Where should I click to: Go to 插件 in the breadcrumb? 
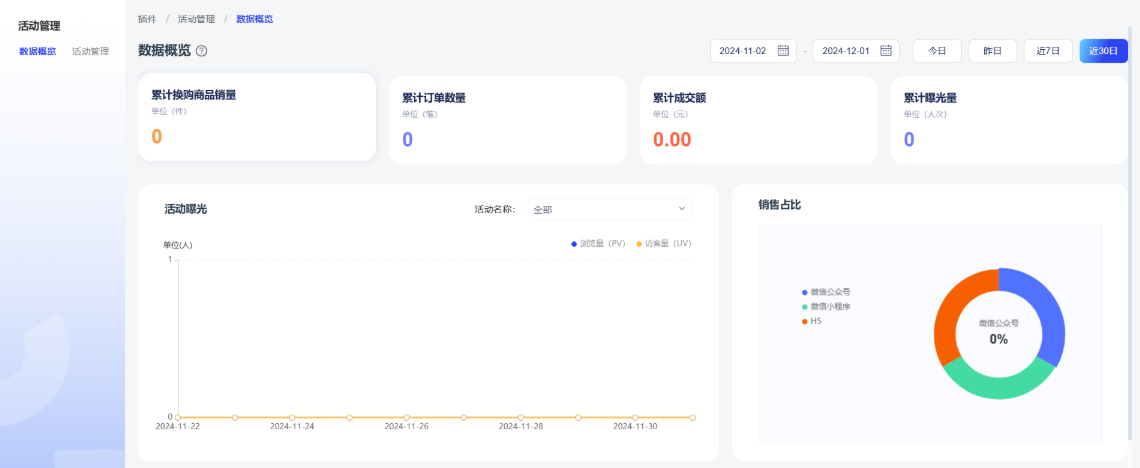tap(147, 19)
